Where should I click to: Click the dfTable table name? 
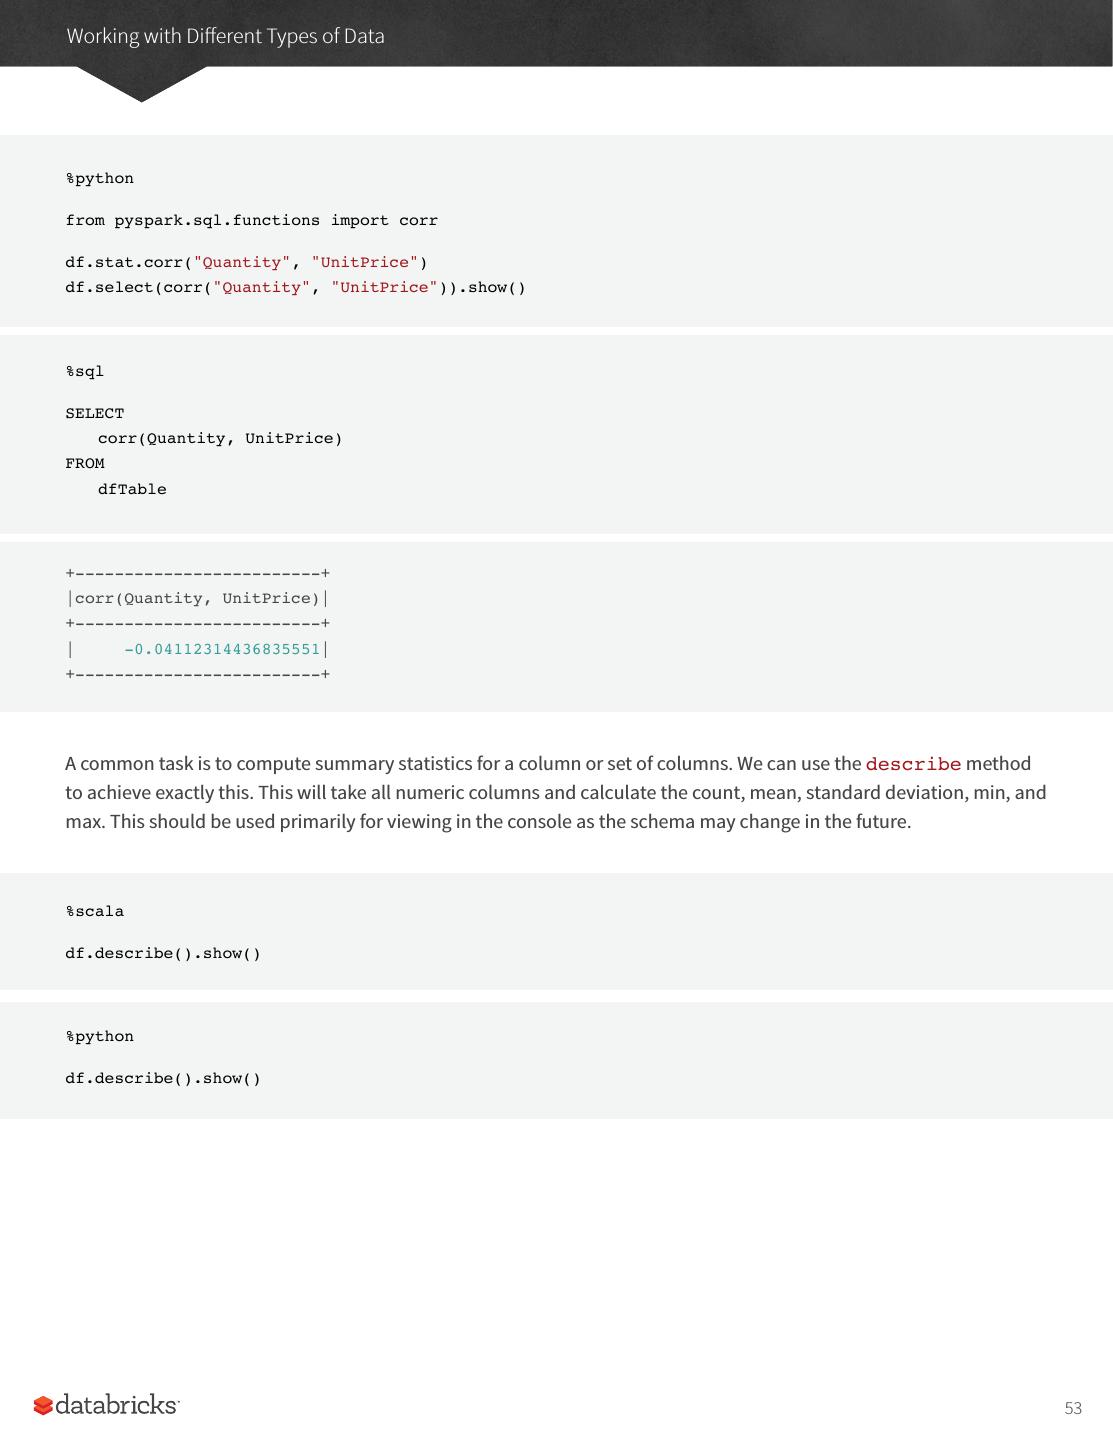[132, 489]
